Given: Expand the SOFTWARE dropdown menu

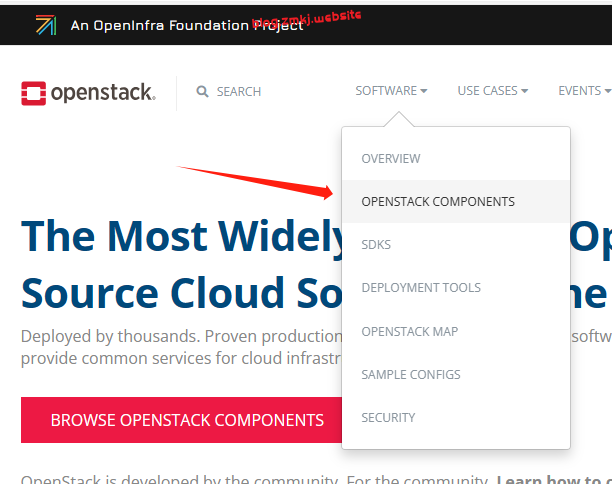Looking at the screenshot, I should [391, 91].
